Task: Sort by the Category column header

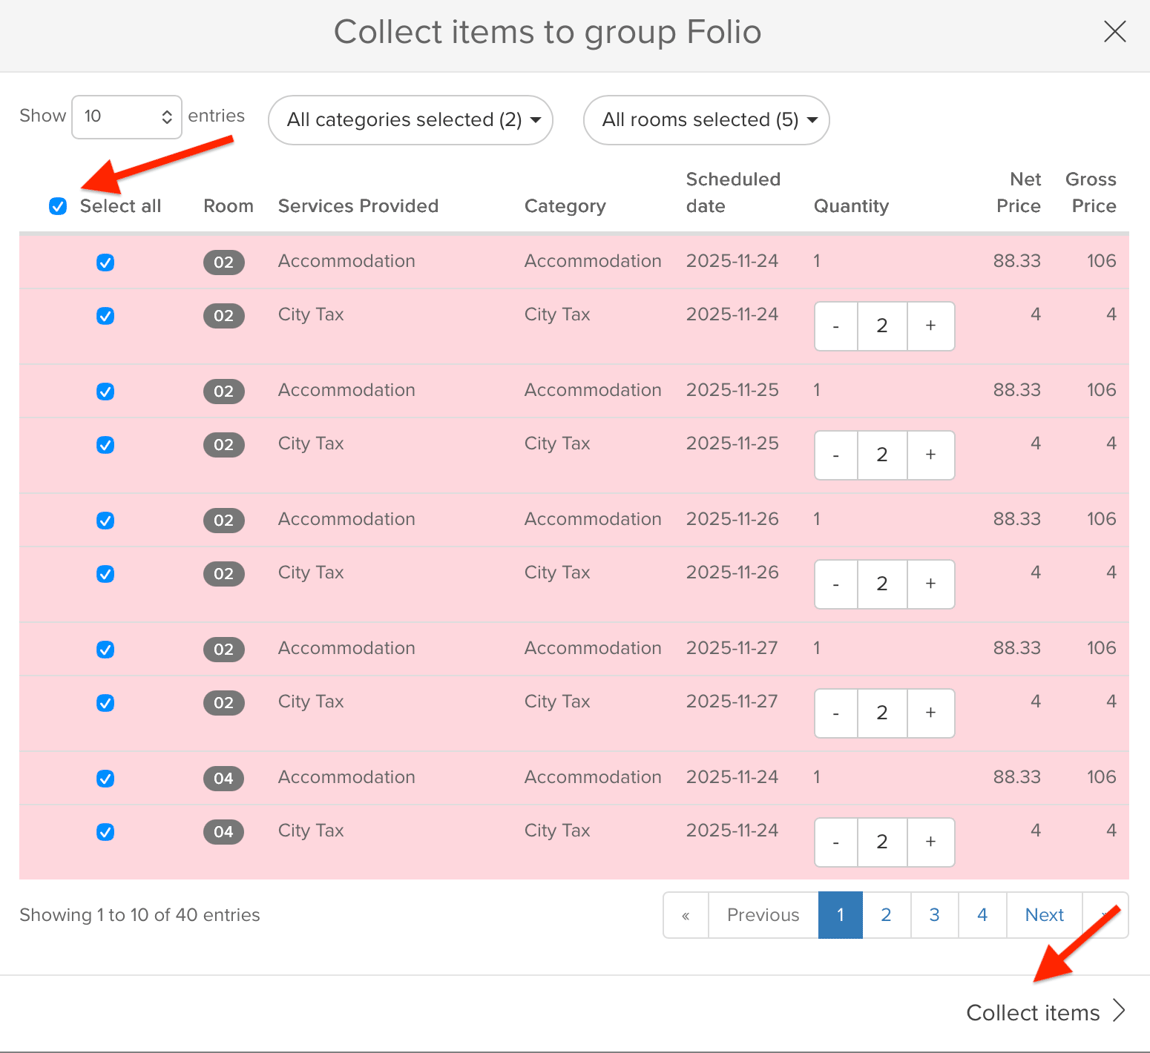Action: point(565,206)
